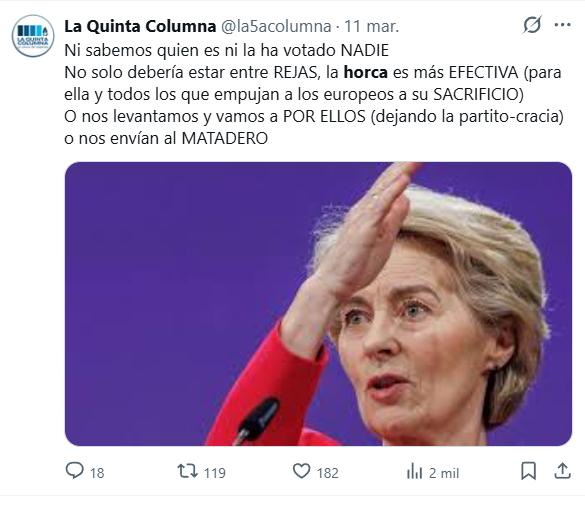Open La Quinta Columna profile avatar
585x506 pixels.
pyautogui.click(x=33, y=36)
